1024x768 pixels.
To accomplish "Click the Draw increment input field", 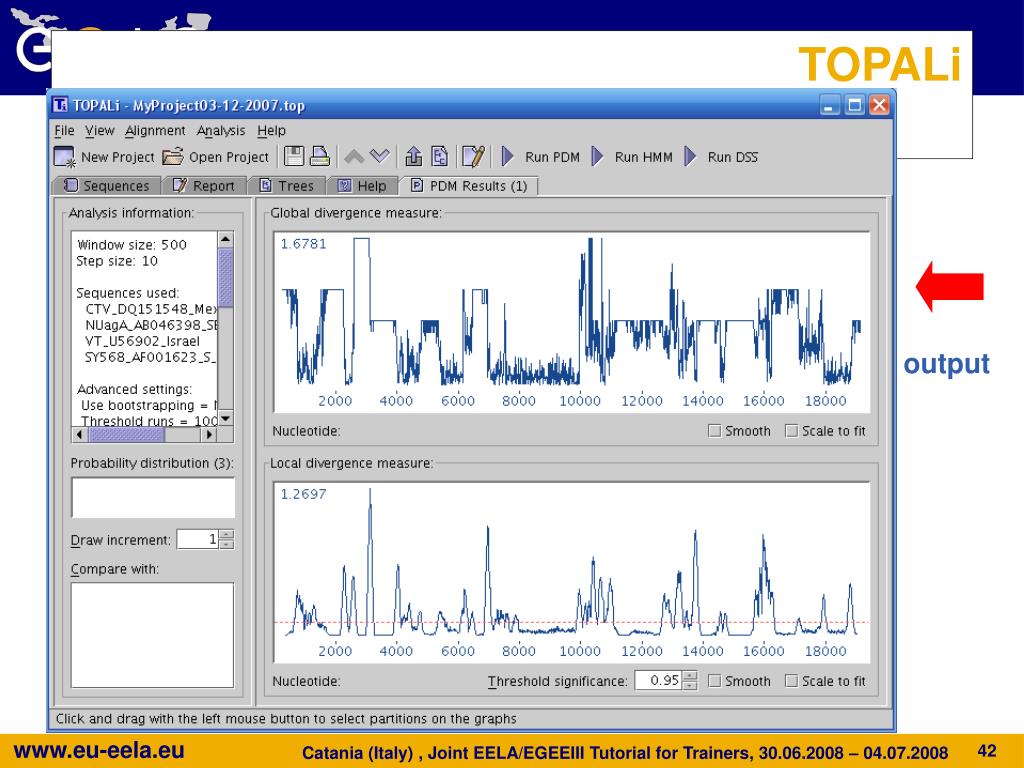I will (x=199, y=539).
